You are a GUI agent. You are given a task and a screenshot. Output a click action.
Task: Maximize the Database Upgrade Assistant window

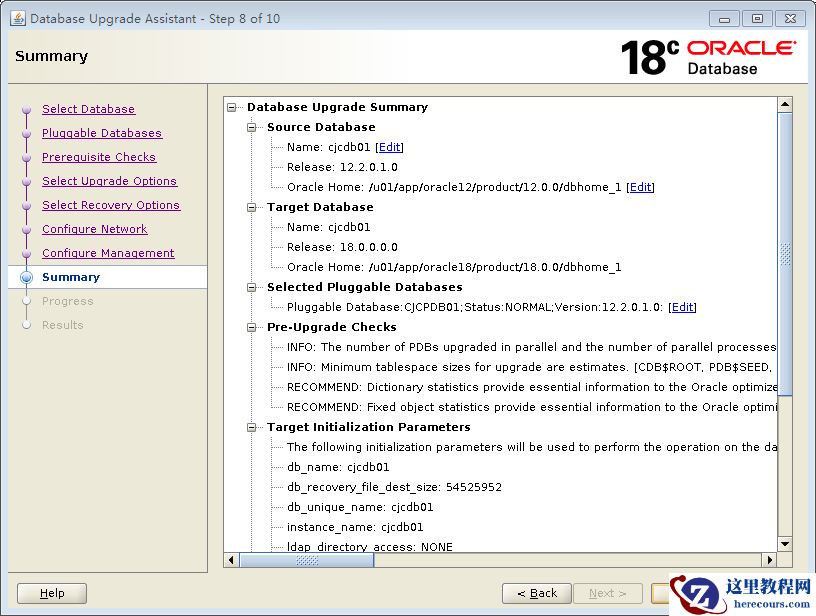[757, 19]
